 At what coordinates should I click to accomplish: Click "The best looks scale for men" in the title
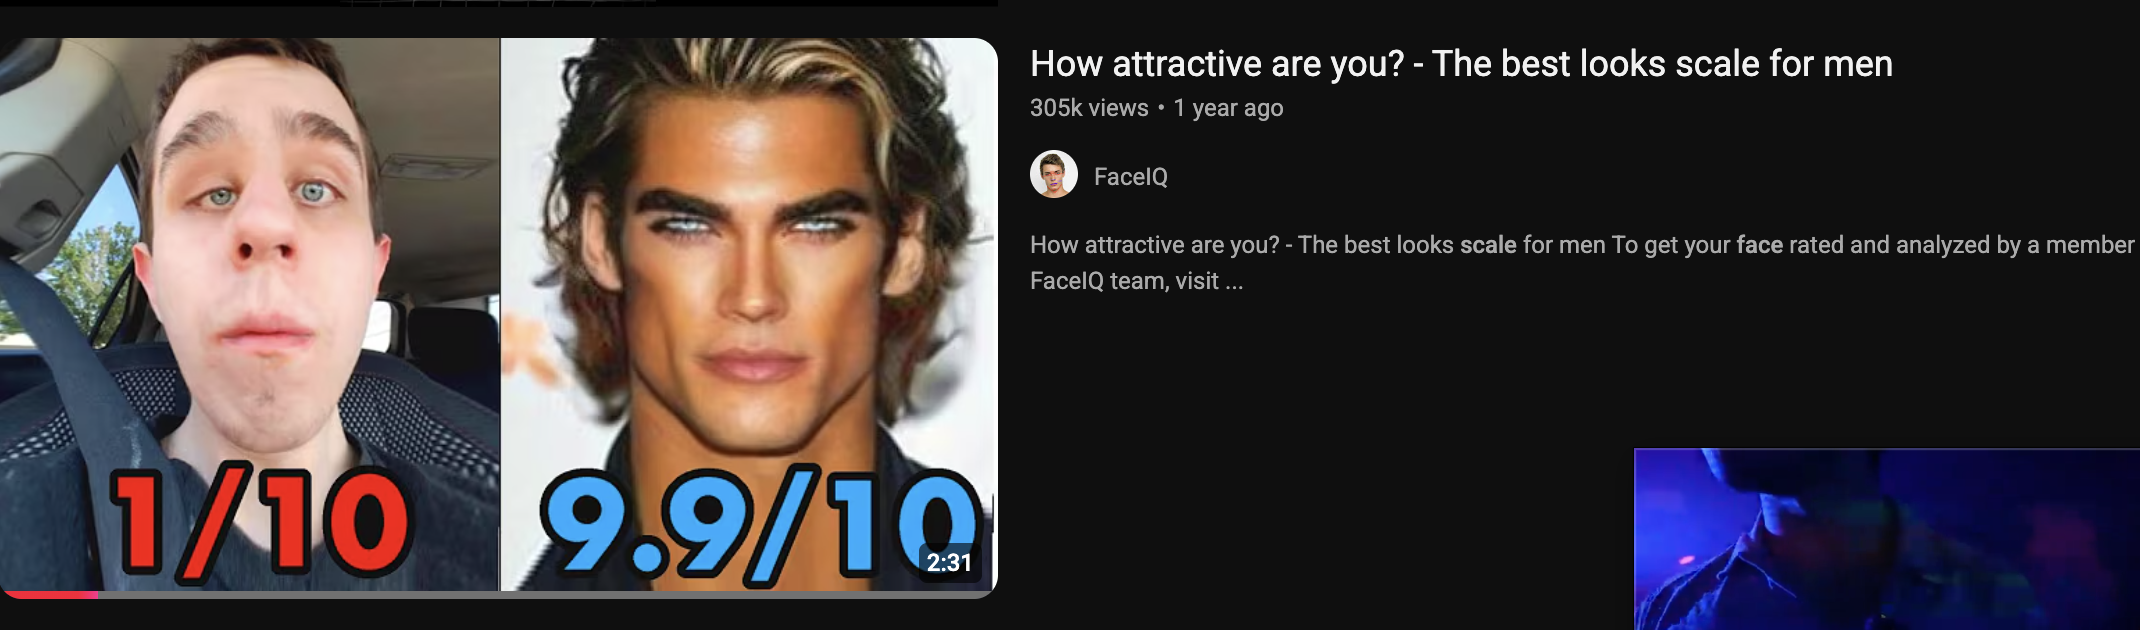tap(1662, 64)
